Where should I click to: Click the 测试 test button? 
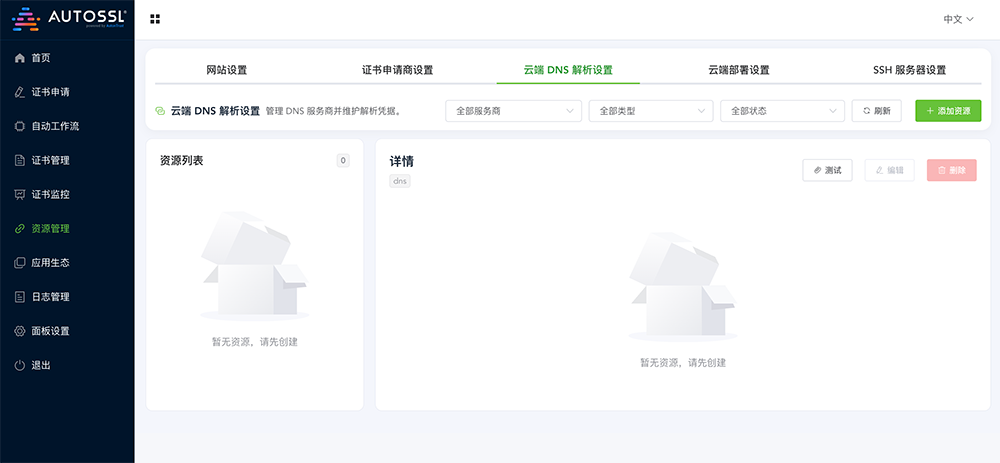point(827,170)
